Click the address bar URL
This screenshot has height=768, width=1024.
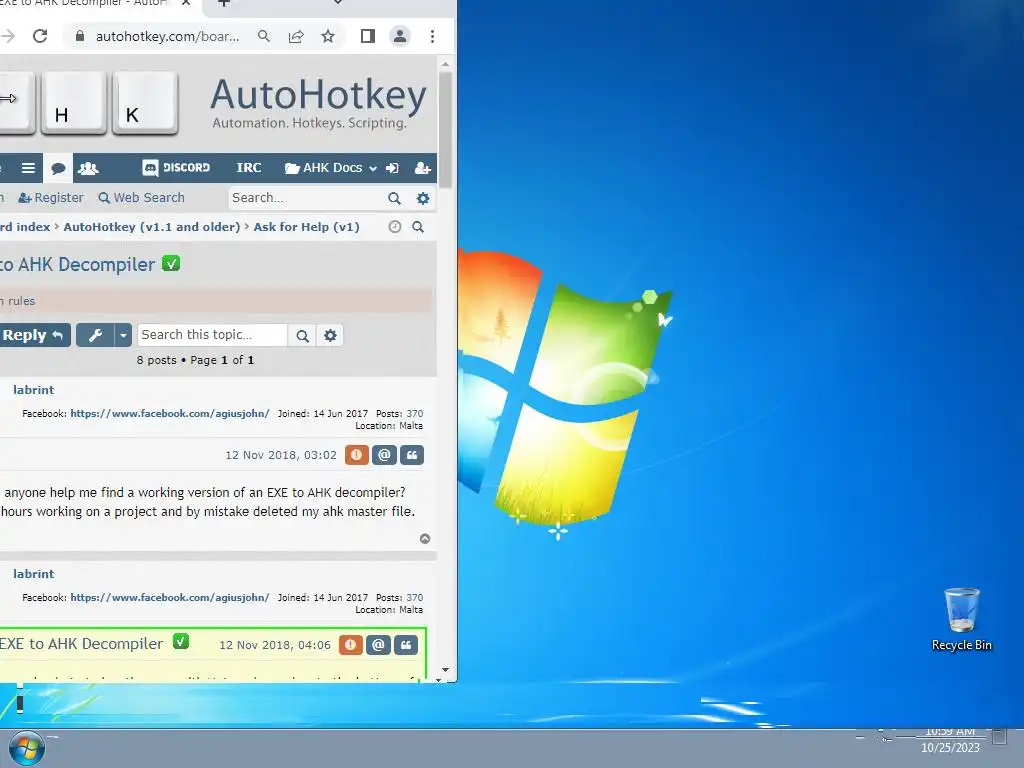pos(167,36)
